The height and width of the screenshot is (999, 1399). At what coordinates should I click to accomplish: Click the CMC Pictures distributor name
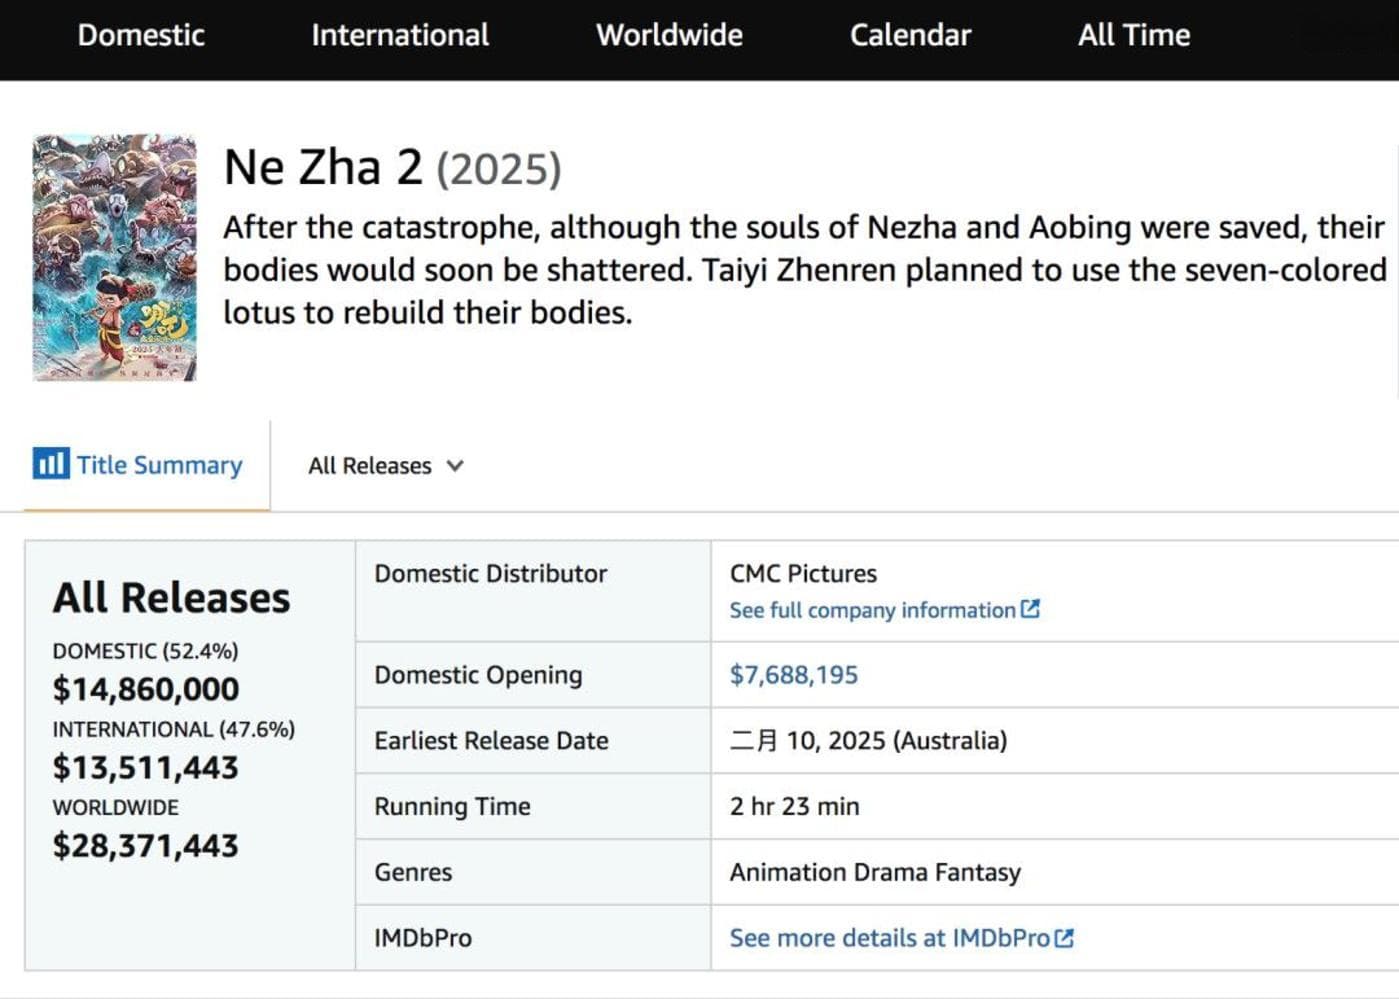[803, 573]
